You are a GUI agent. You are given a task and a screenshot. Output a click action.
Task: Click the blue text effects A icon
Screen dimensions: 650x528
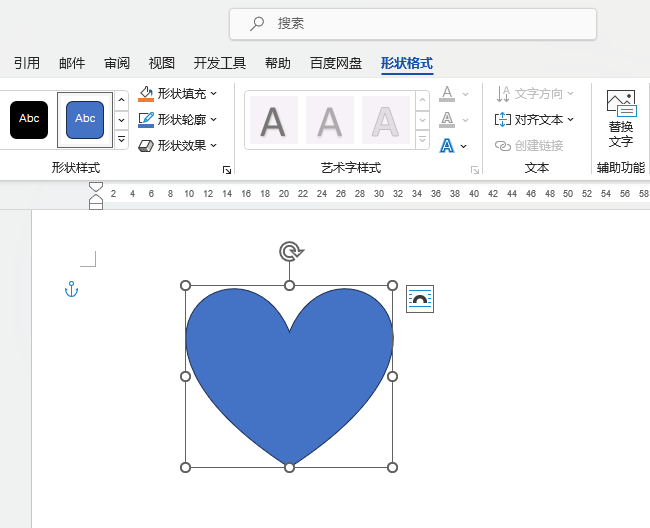tap(447, 146)
